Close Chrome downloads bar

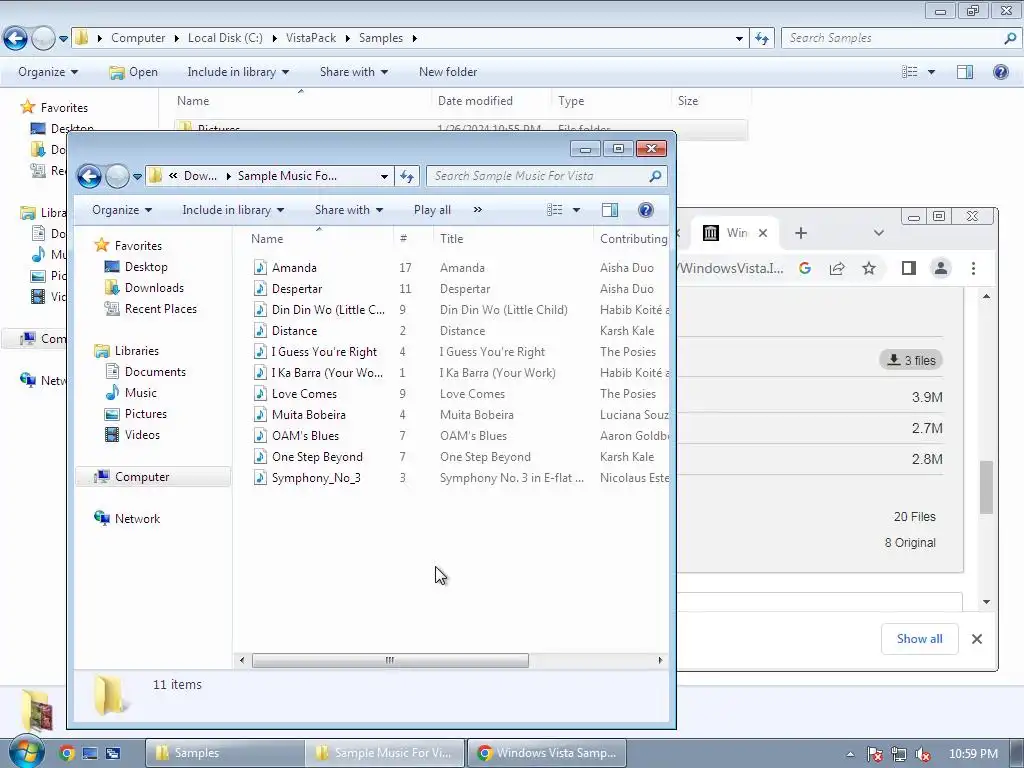click(976, 639)
